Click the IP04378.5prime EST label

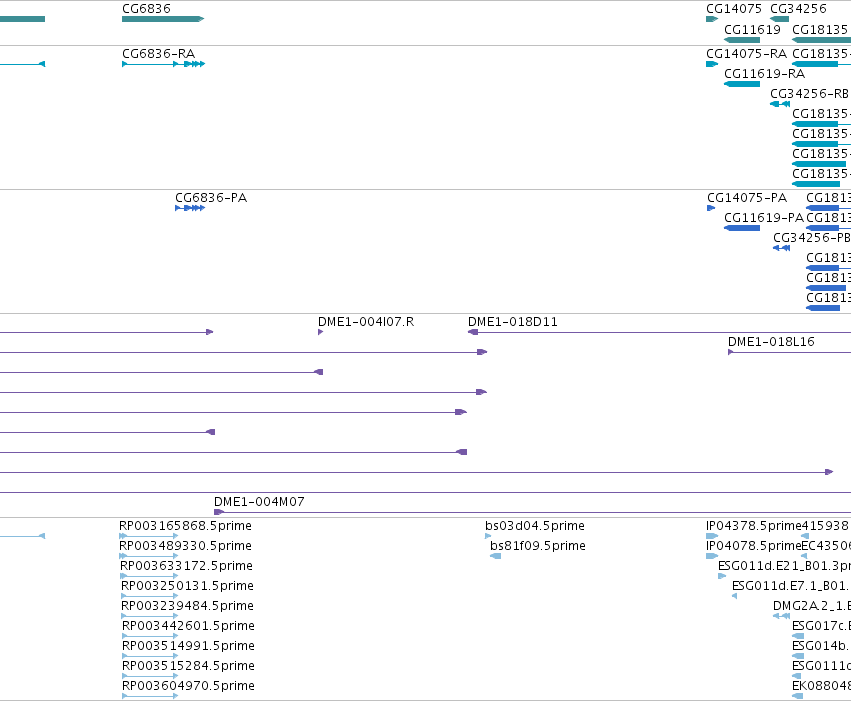pos(753,526)
